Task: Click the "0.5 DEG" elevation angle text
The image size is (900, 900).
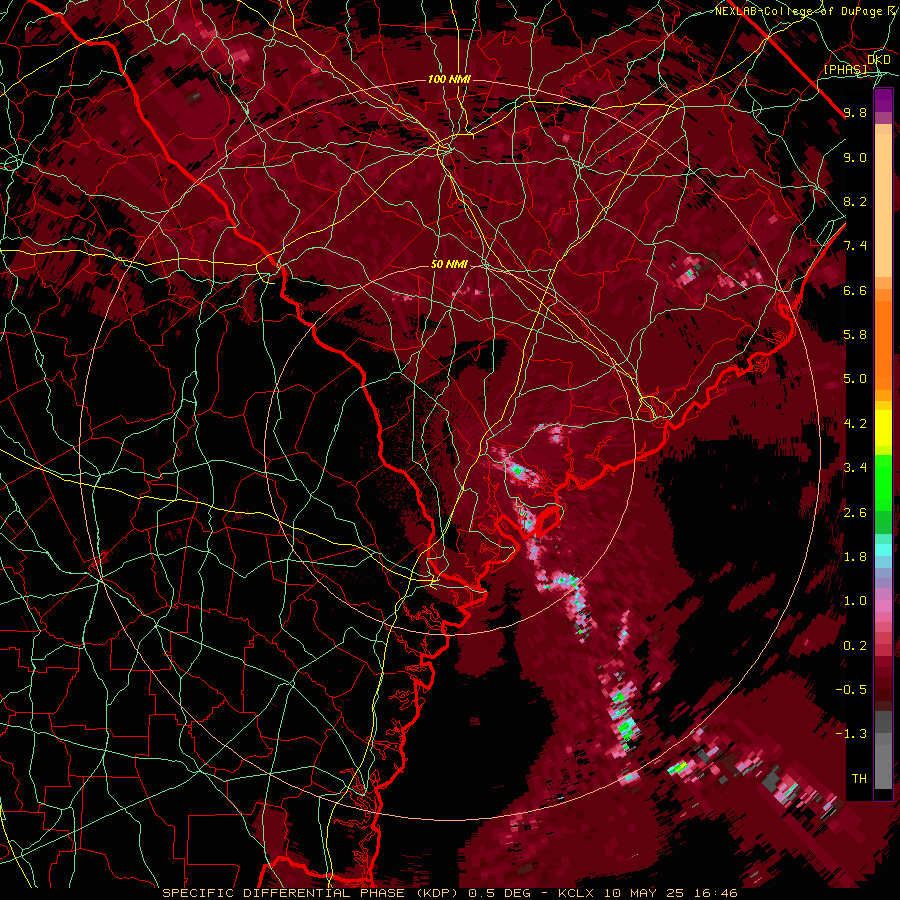Action: (502, 893)
